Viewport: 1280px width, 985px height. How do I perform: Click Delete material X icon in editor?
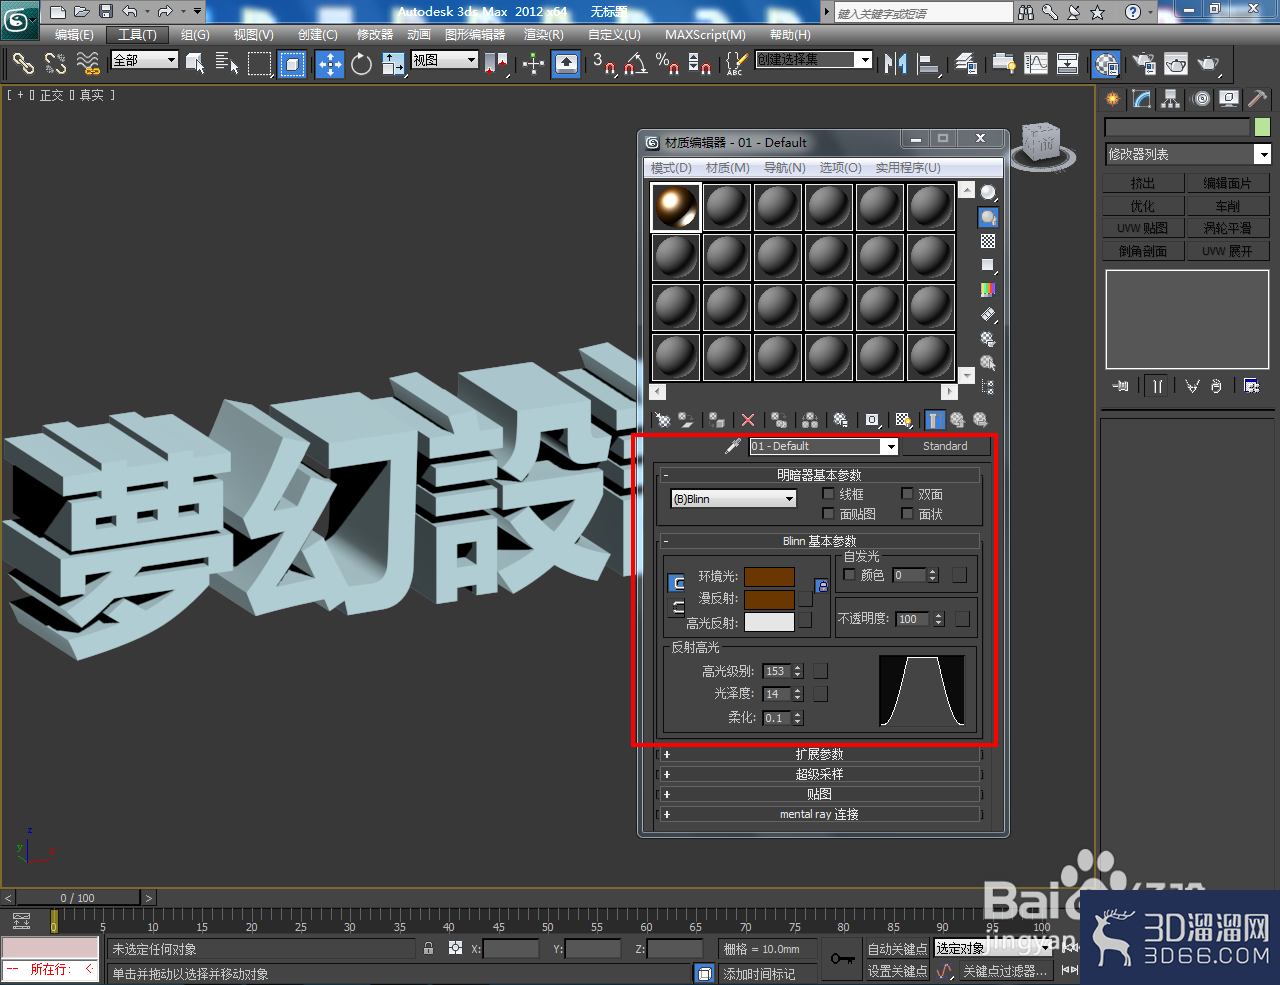[x=747, y=420]
